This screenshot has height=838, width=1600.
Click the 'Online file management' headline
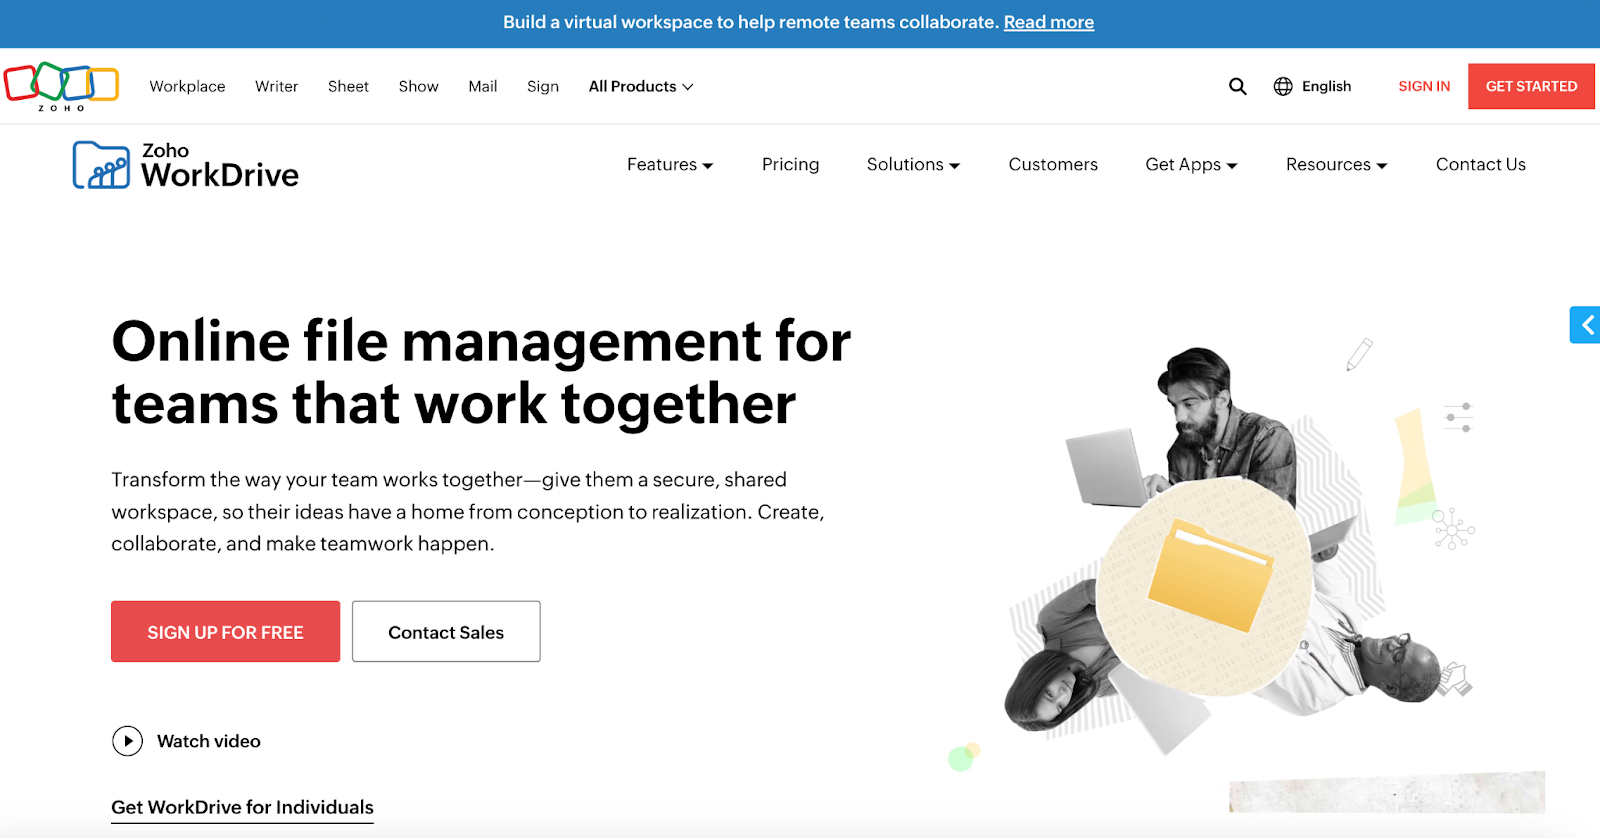pos(481,372)
